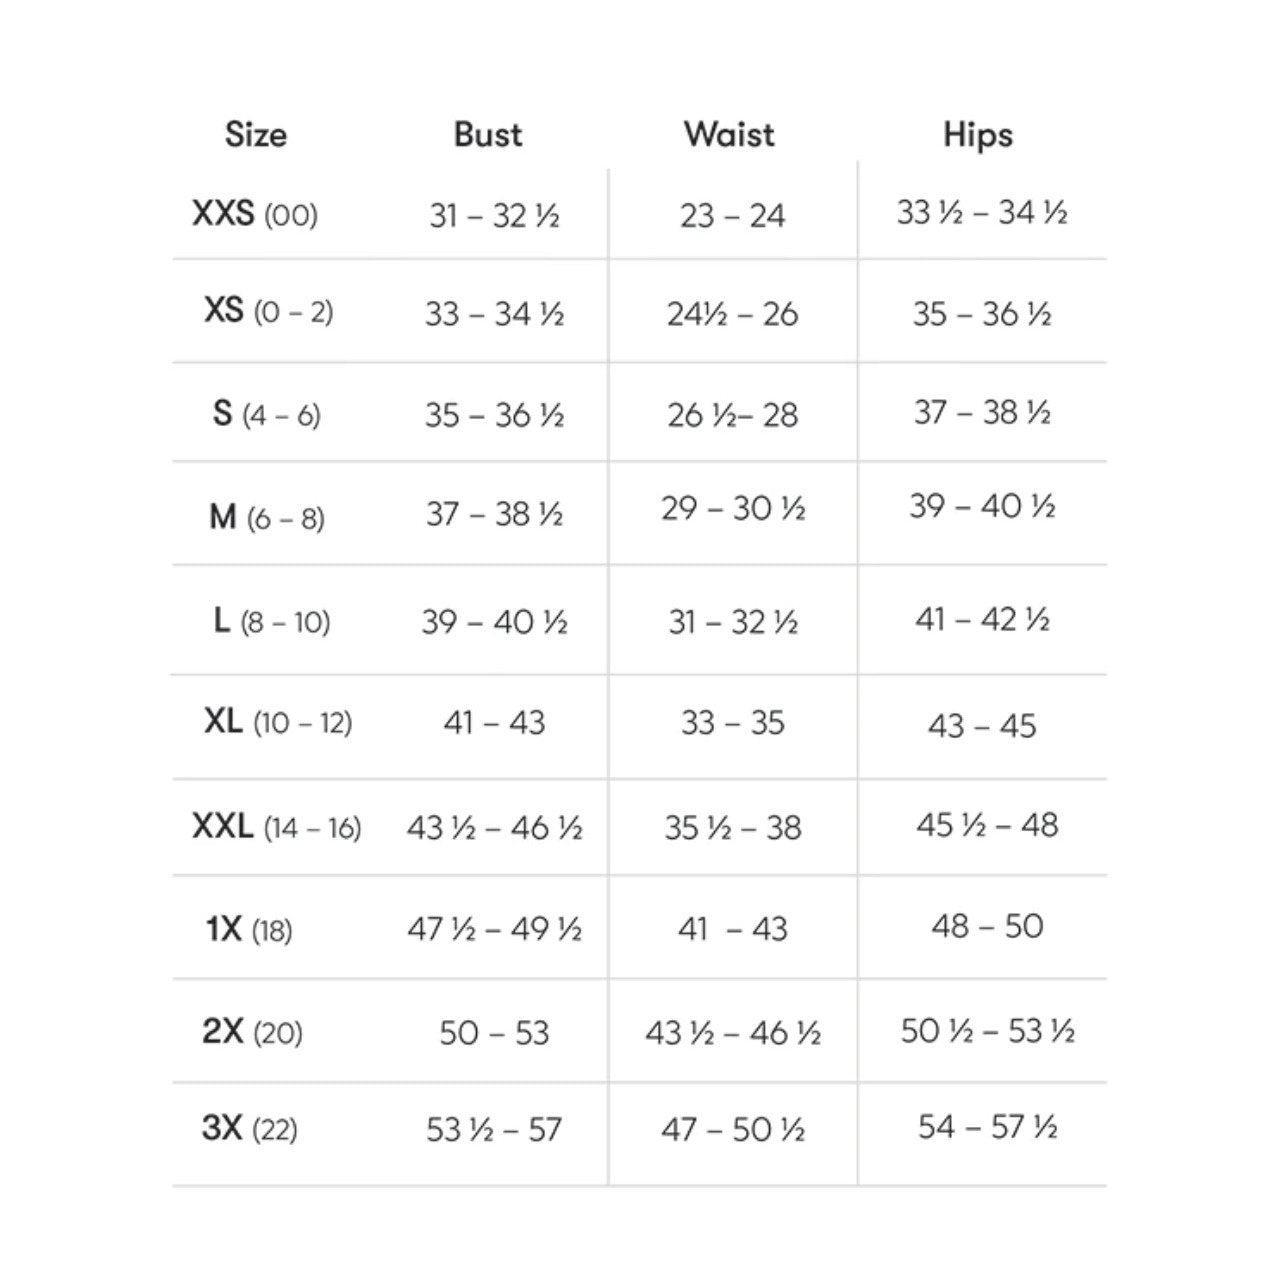Image resolution: width=1284 pixels, height=1284 pixels.
Task: Select the M (6 – 8) size label
Action: pos(267,518)
